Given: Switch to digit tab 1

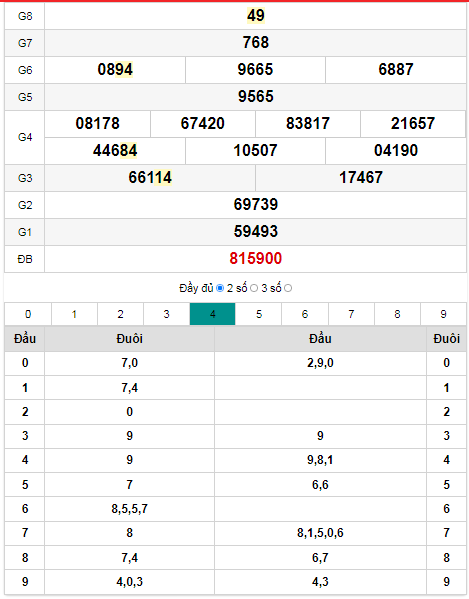Looking at the screenshot, I should coord(74,314).
